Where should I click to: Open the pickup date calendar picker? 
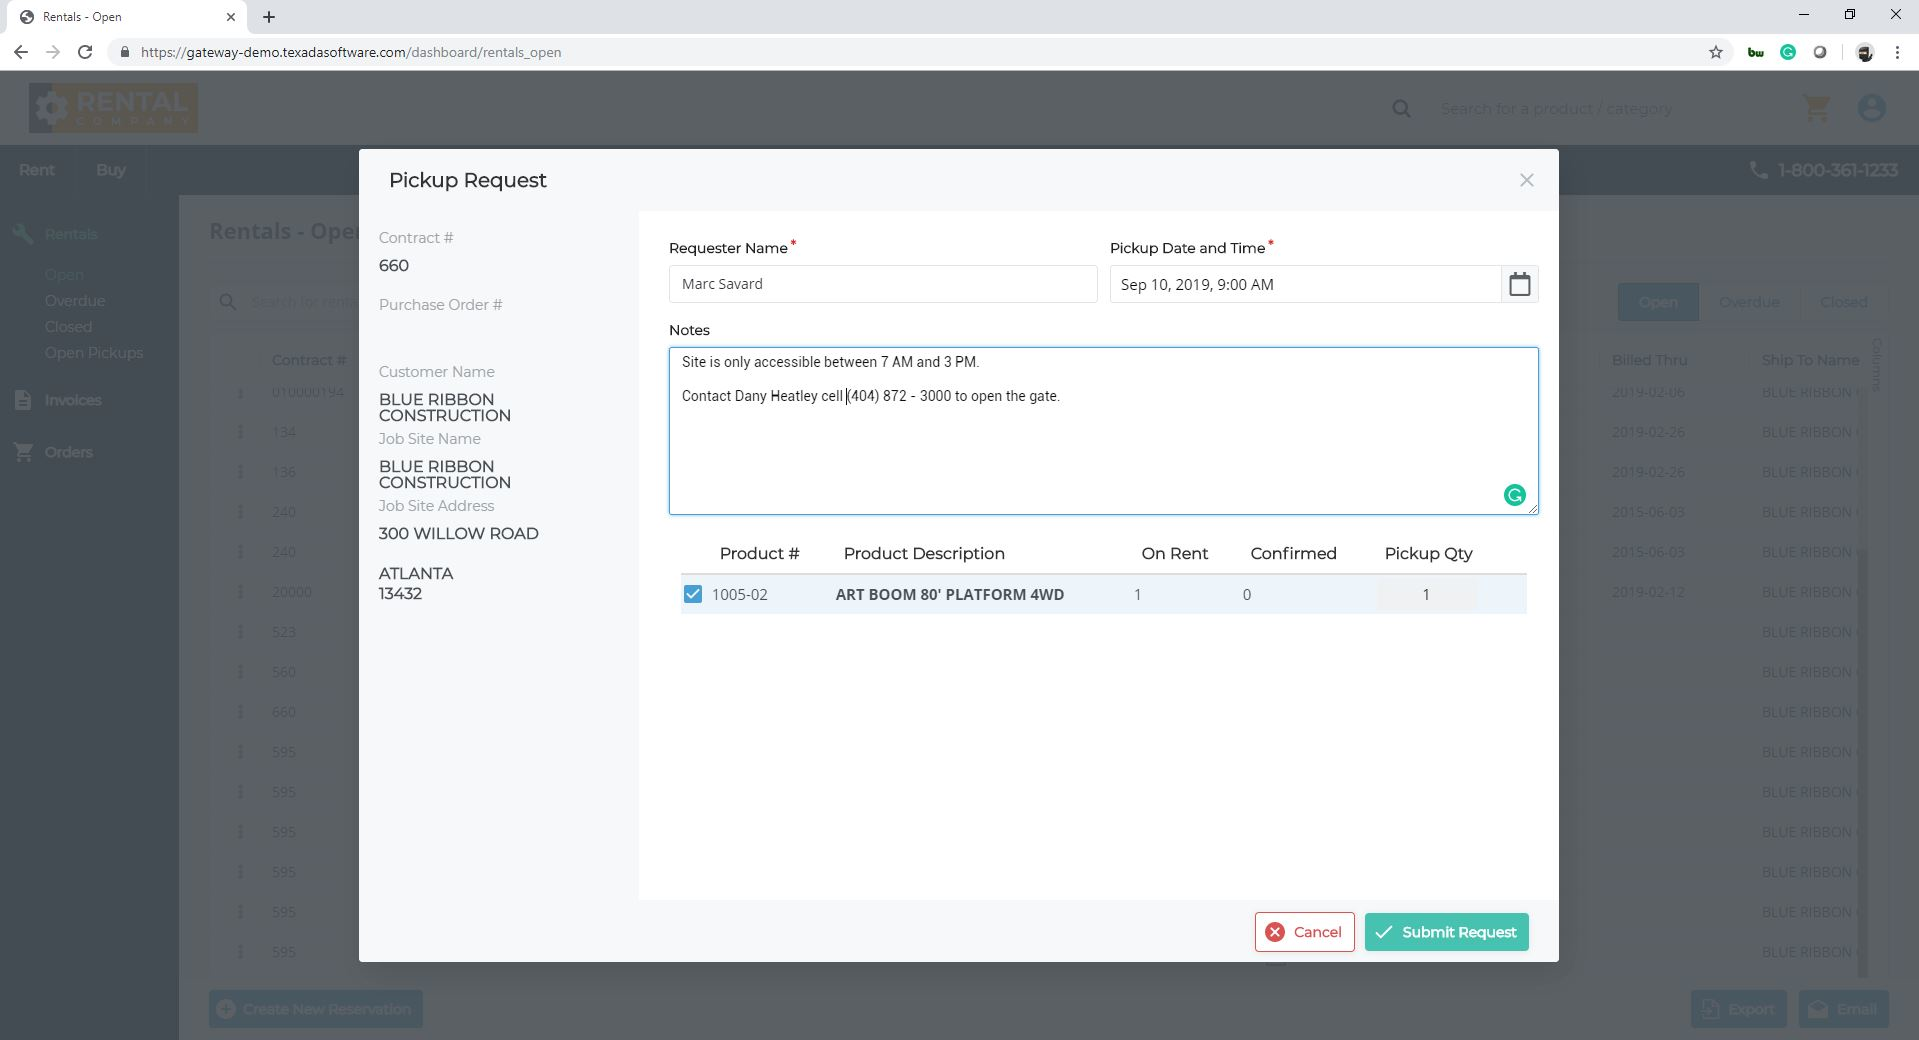[1520, 284]
